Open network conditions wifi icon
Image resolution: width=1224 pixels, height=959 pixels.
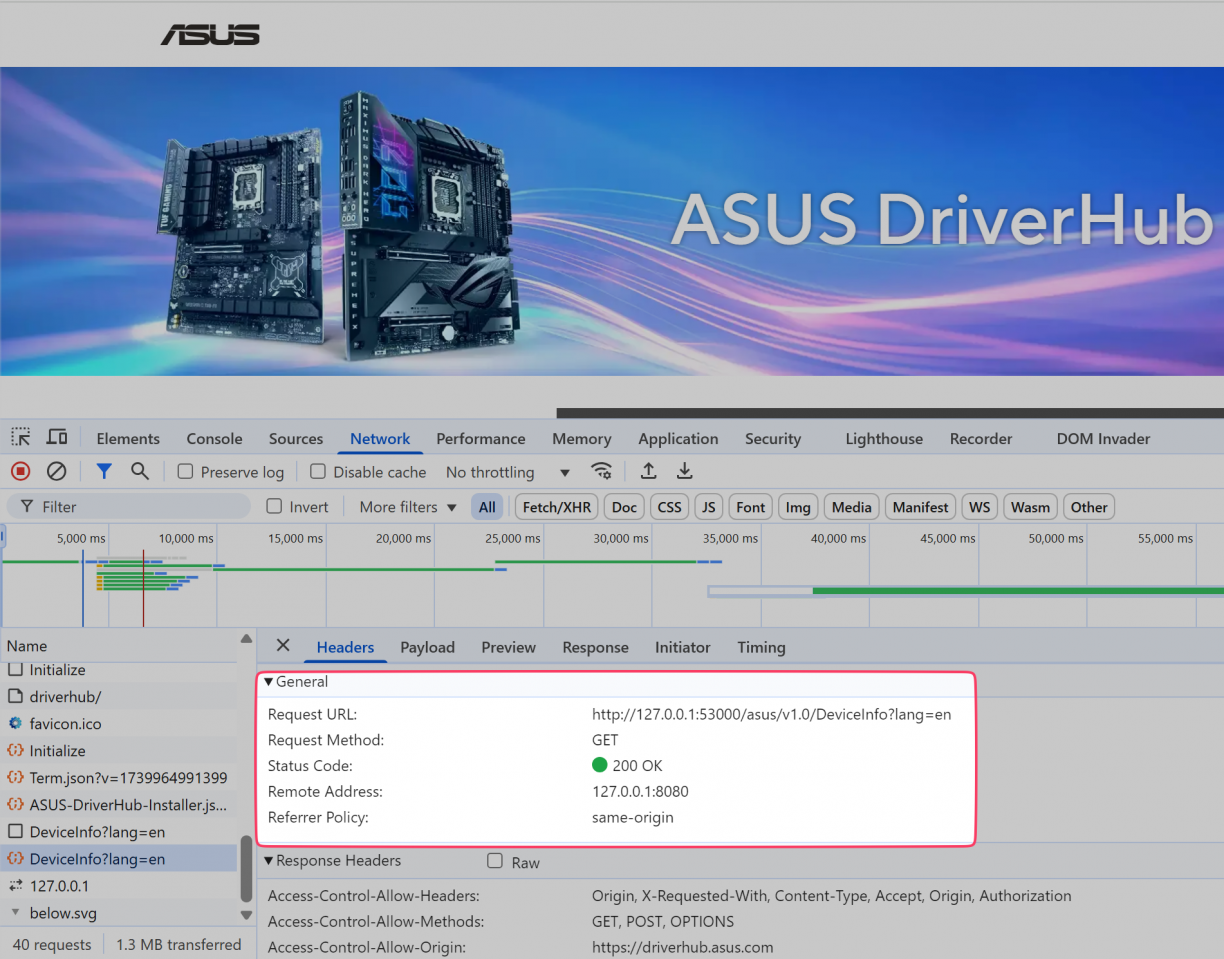tap(601, 471)
